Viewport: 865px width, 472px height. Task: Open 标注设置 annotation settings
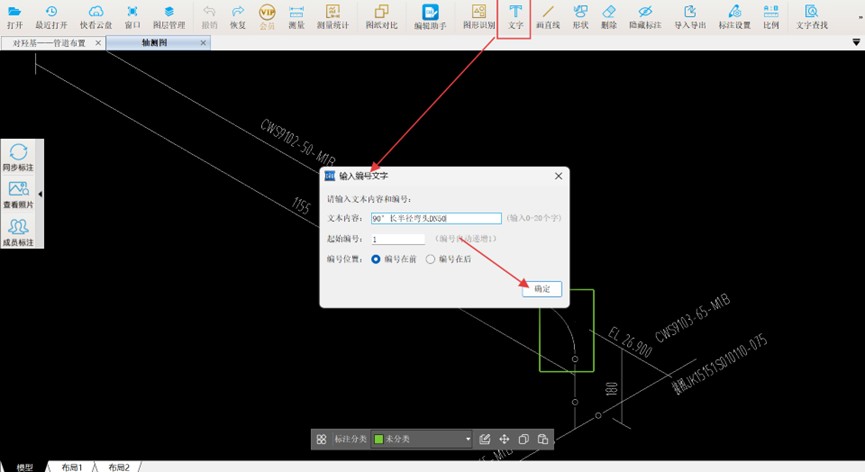734,17
